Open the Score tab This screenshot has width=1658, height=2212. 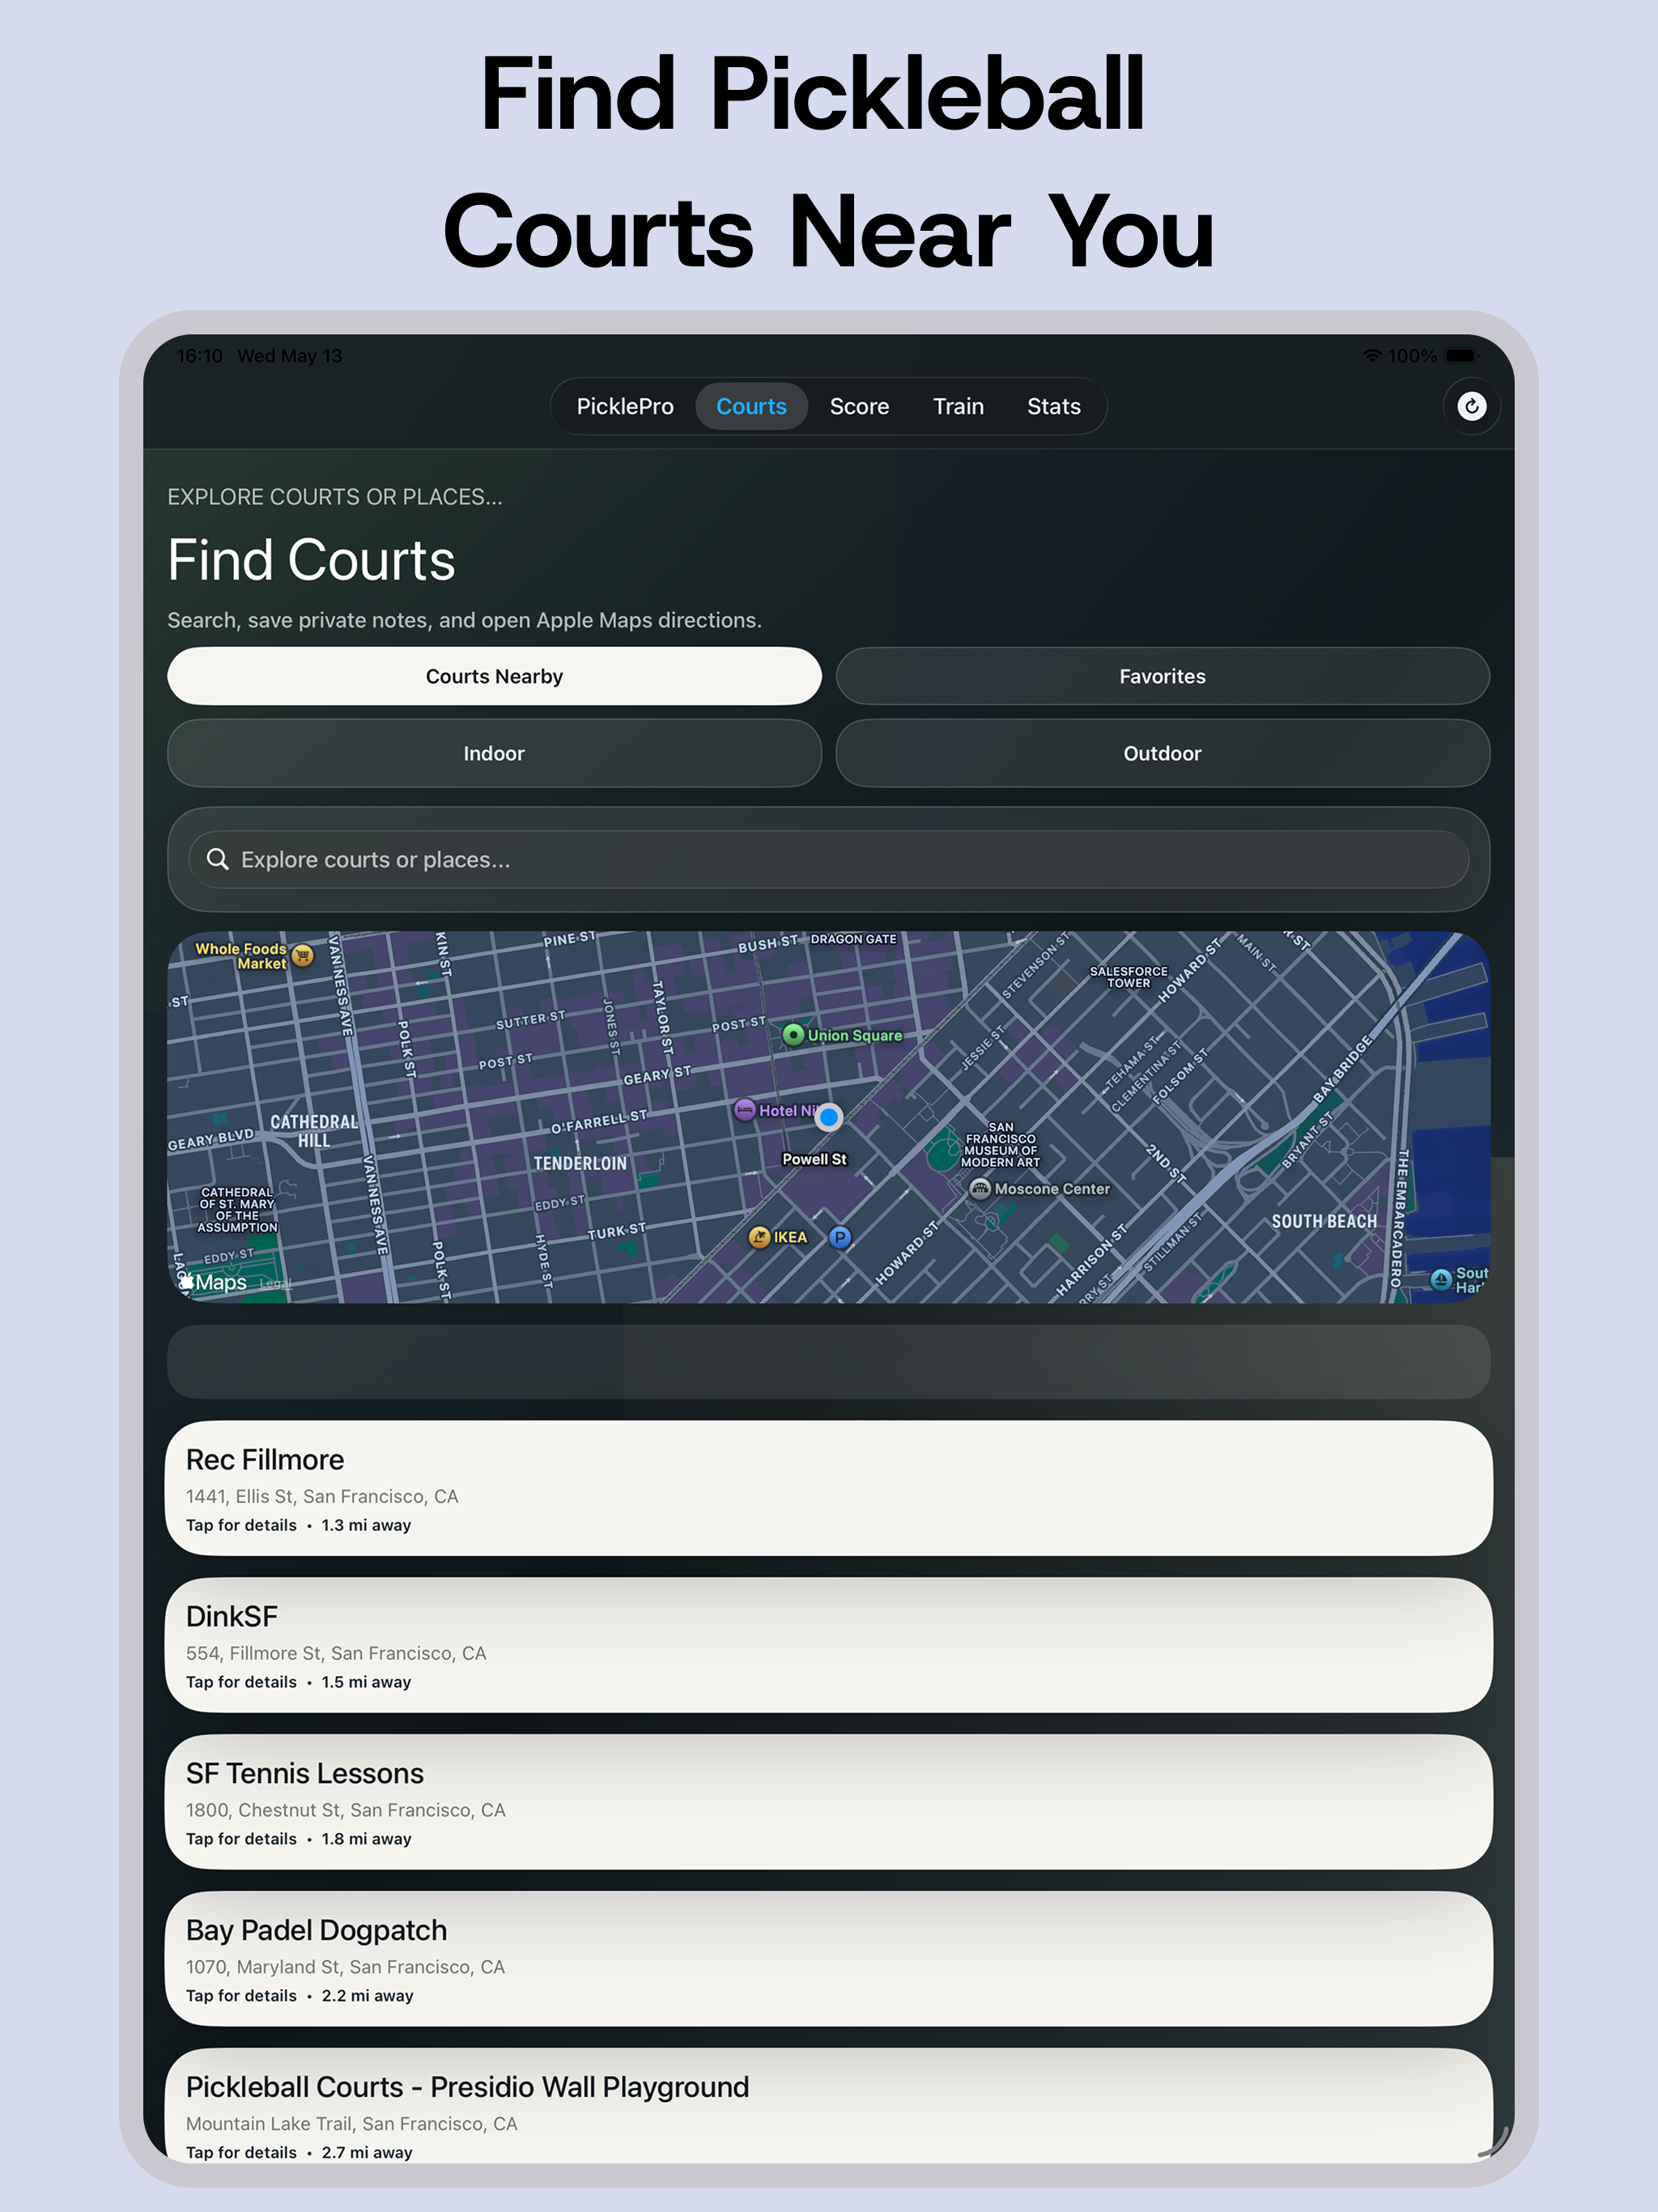[x=859, y=406]
